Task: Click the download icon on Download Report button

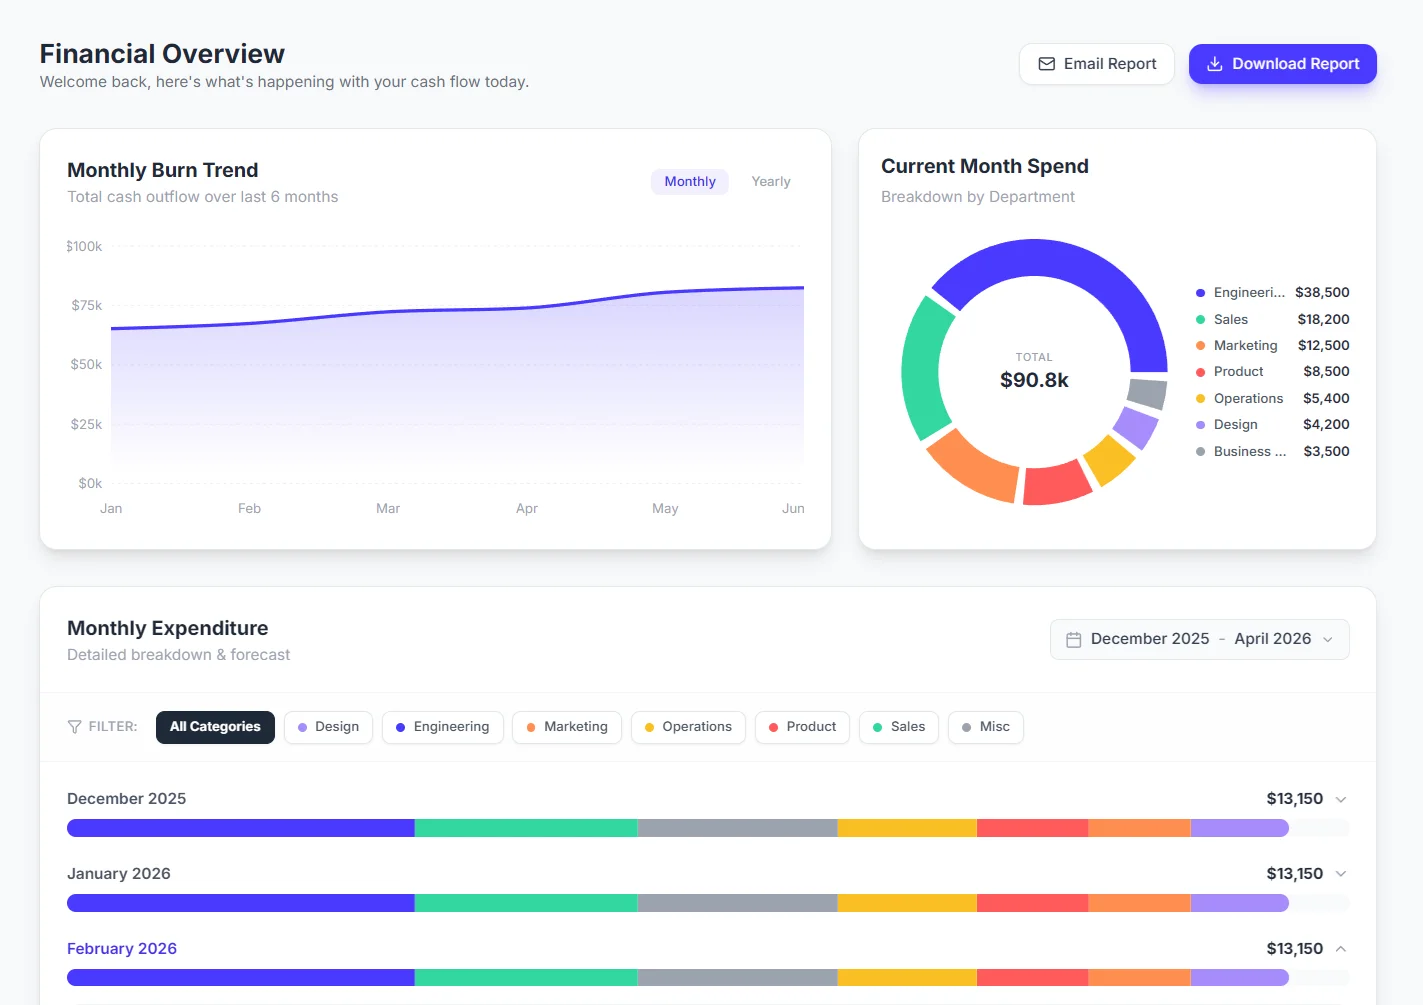Action: 1214,63
